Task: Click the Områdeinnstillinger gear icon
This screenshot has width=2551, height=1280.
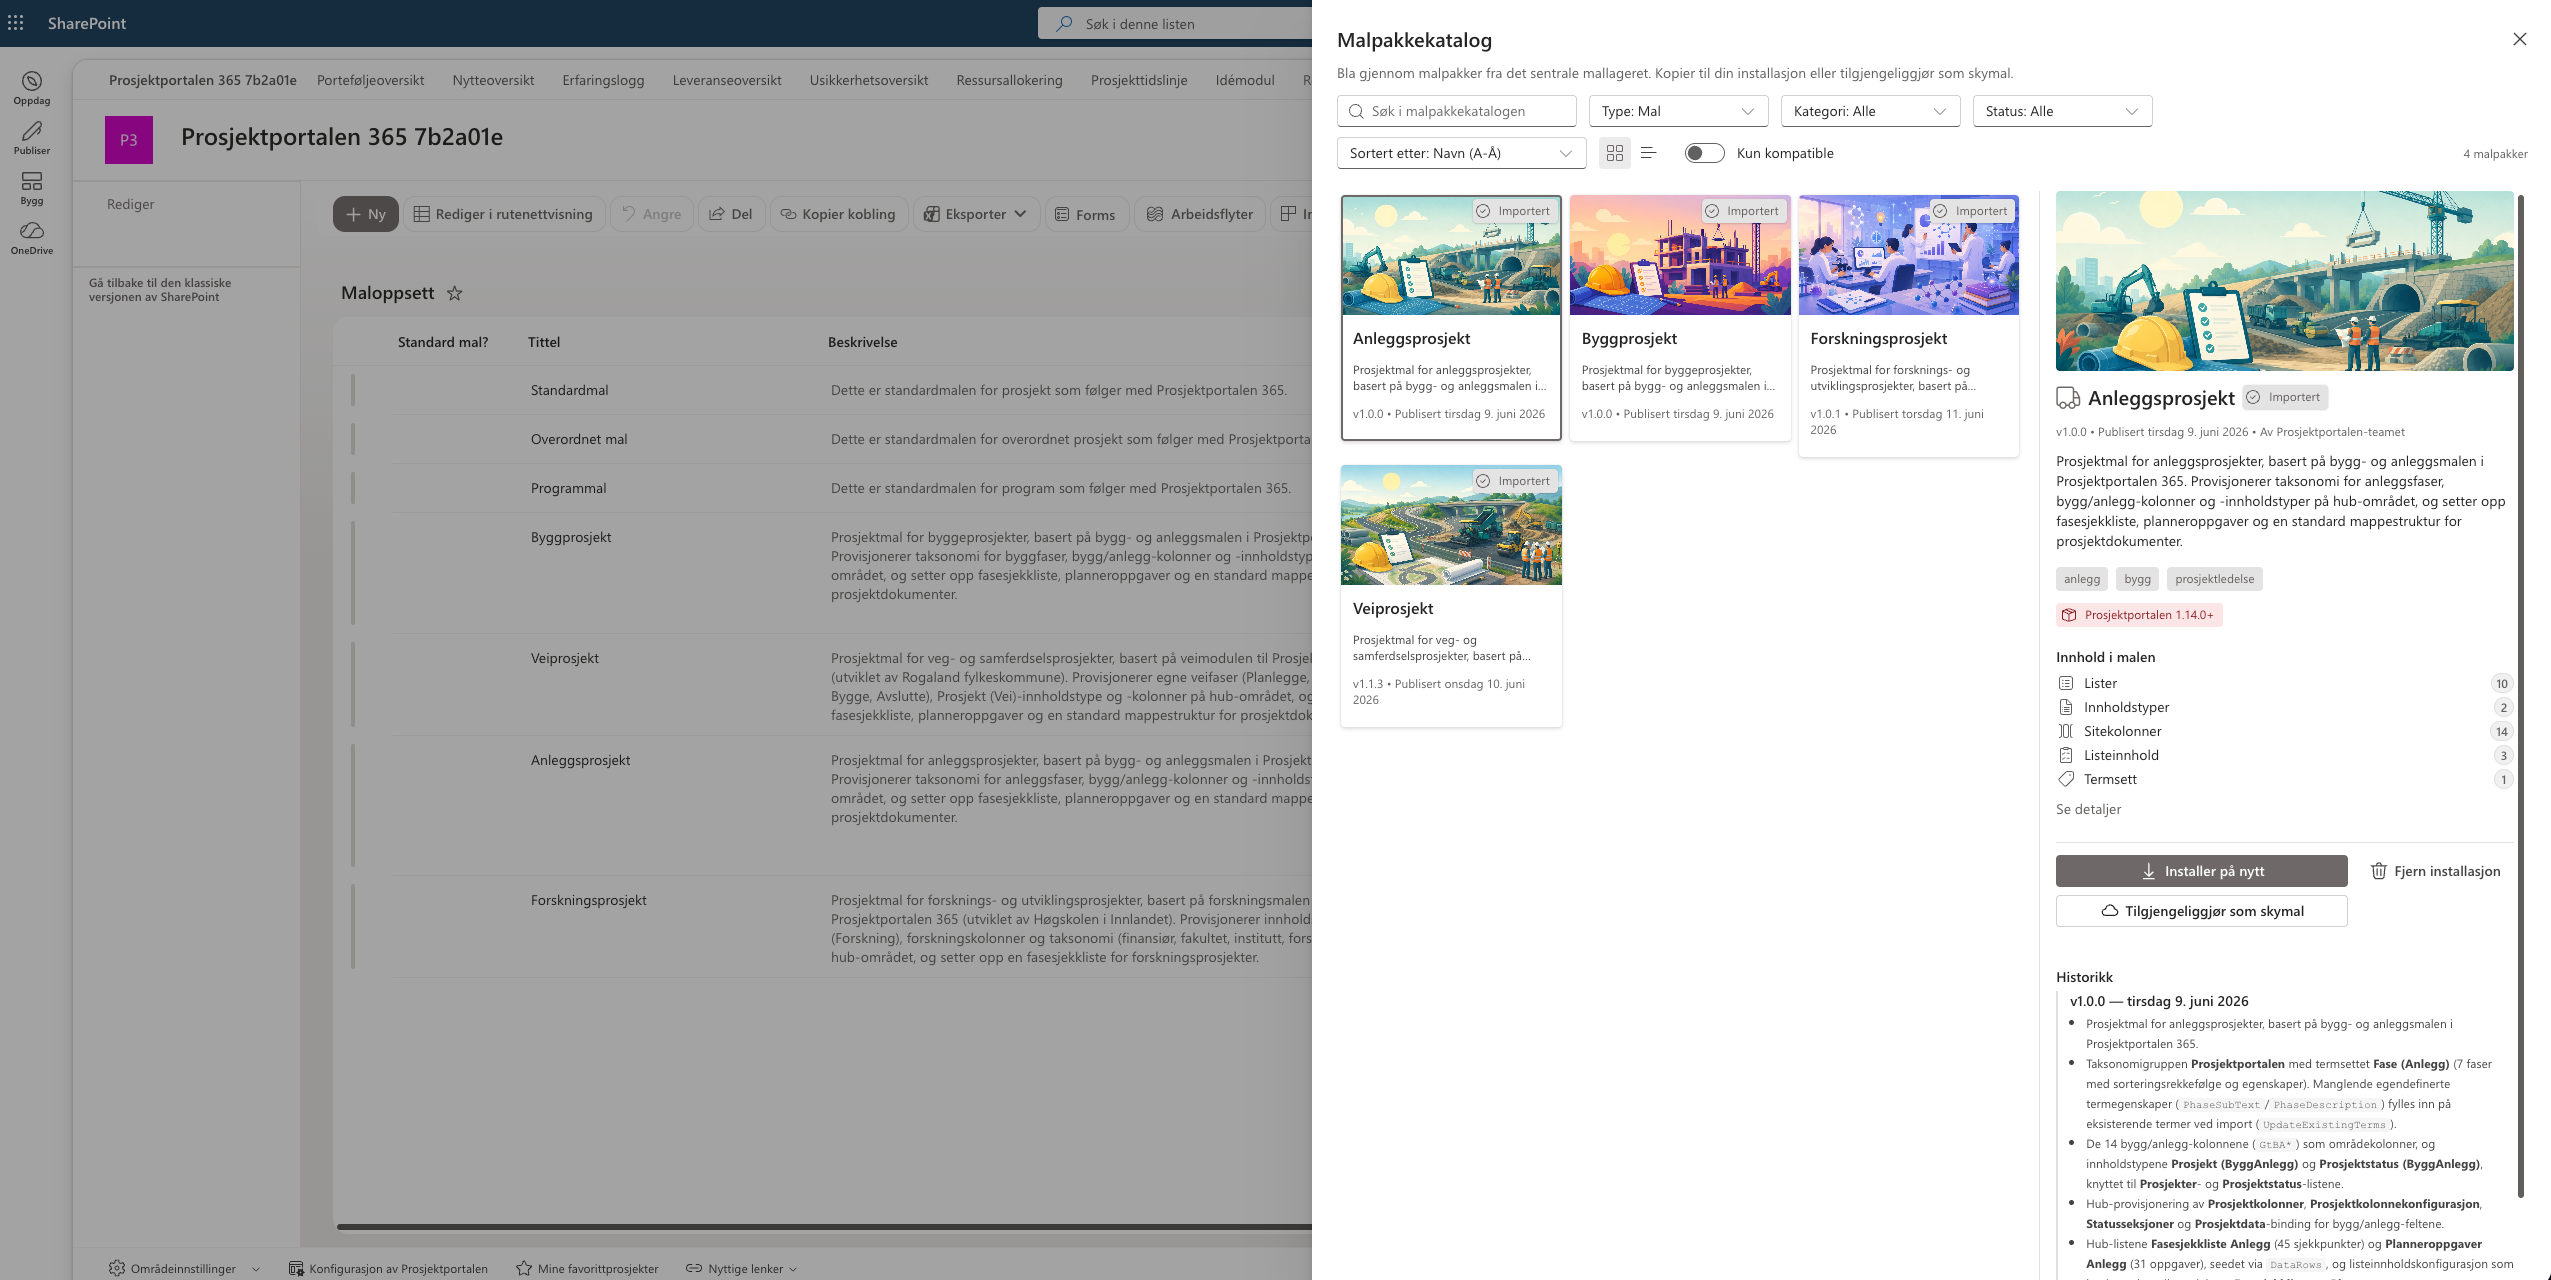Action: 117,1268
